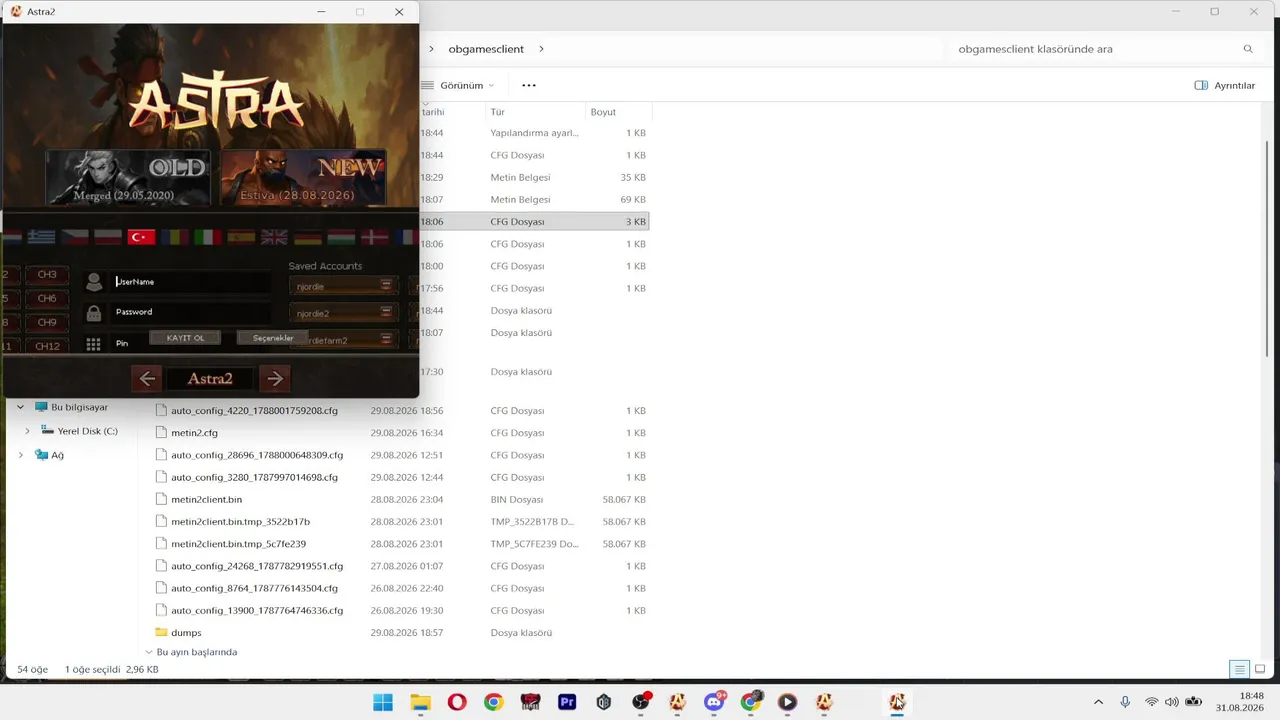Launch Opera browser from taskbar

pos(457,702)
